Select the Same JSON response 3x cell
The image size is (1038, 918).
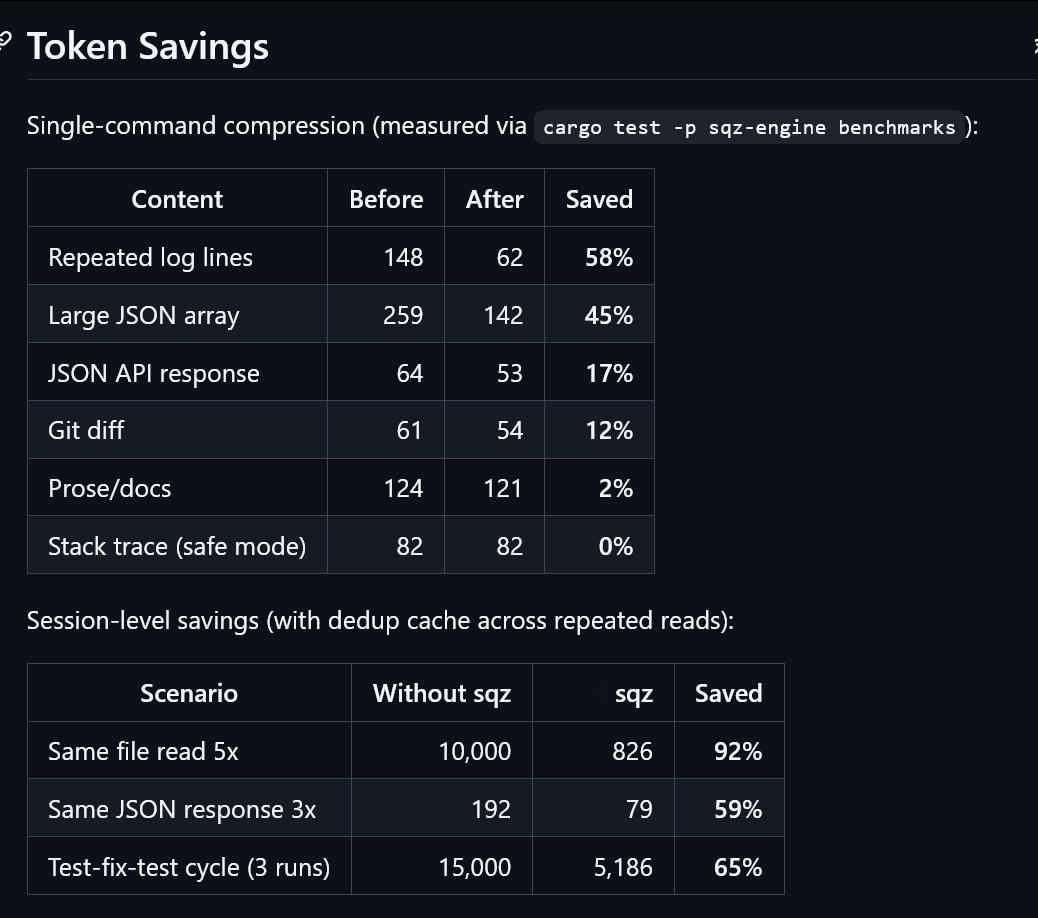coord(182,809)
